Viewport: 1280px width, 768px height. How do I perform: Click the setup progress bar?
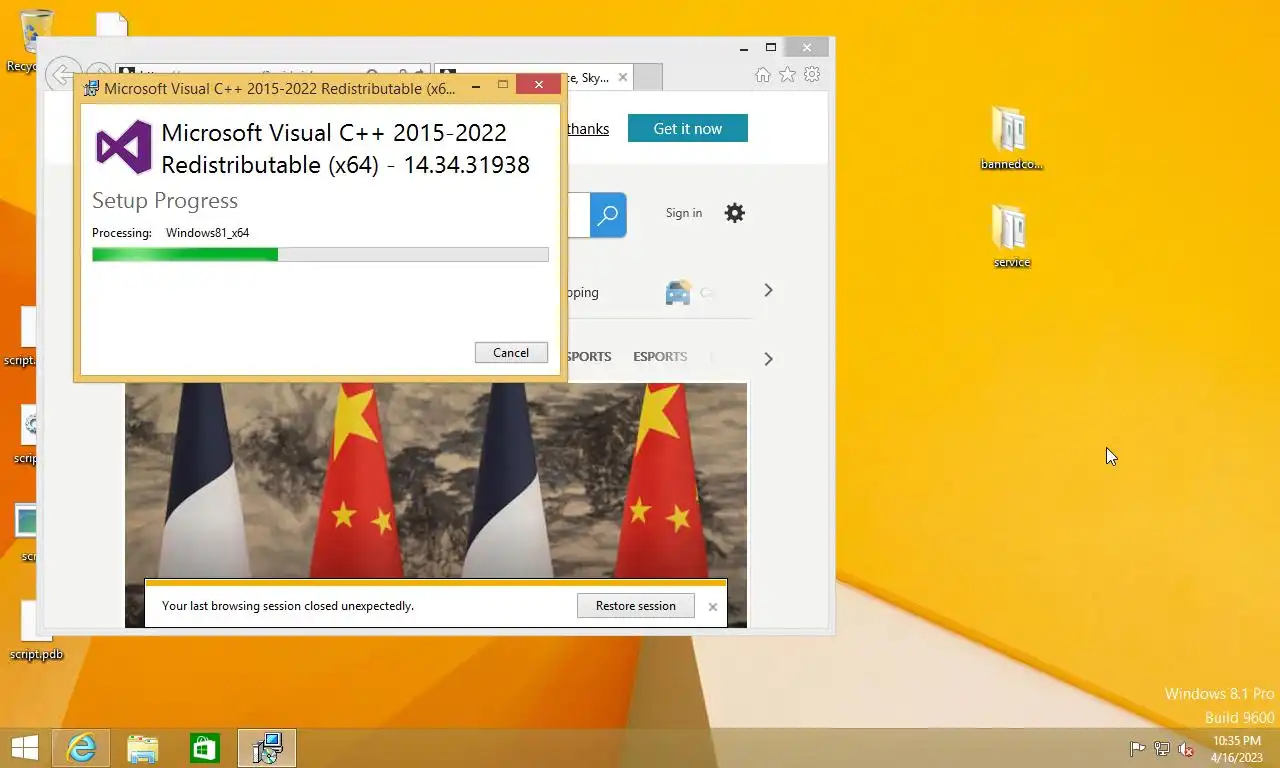point(320,255)
